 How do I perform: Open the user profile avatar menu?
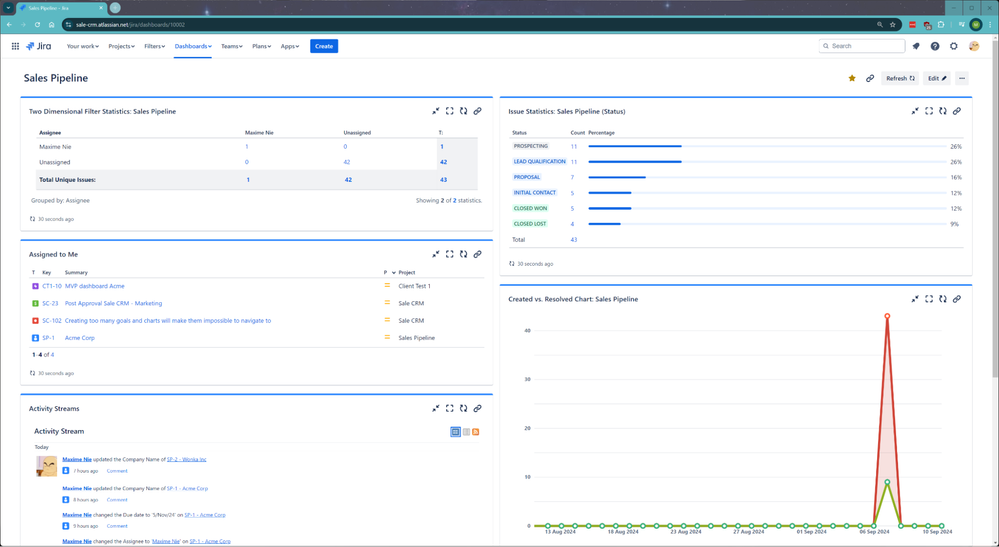click(974, 46)
